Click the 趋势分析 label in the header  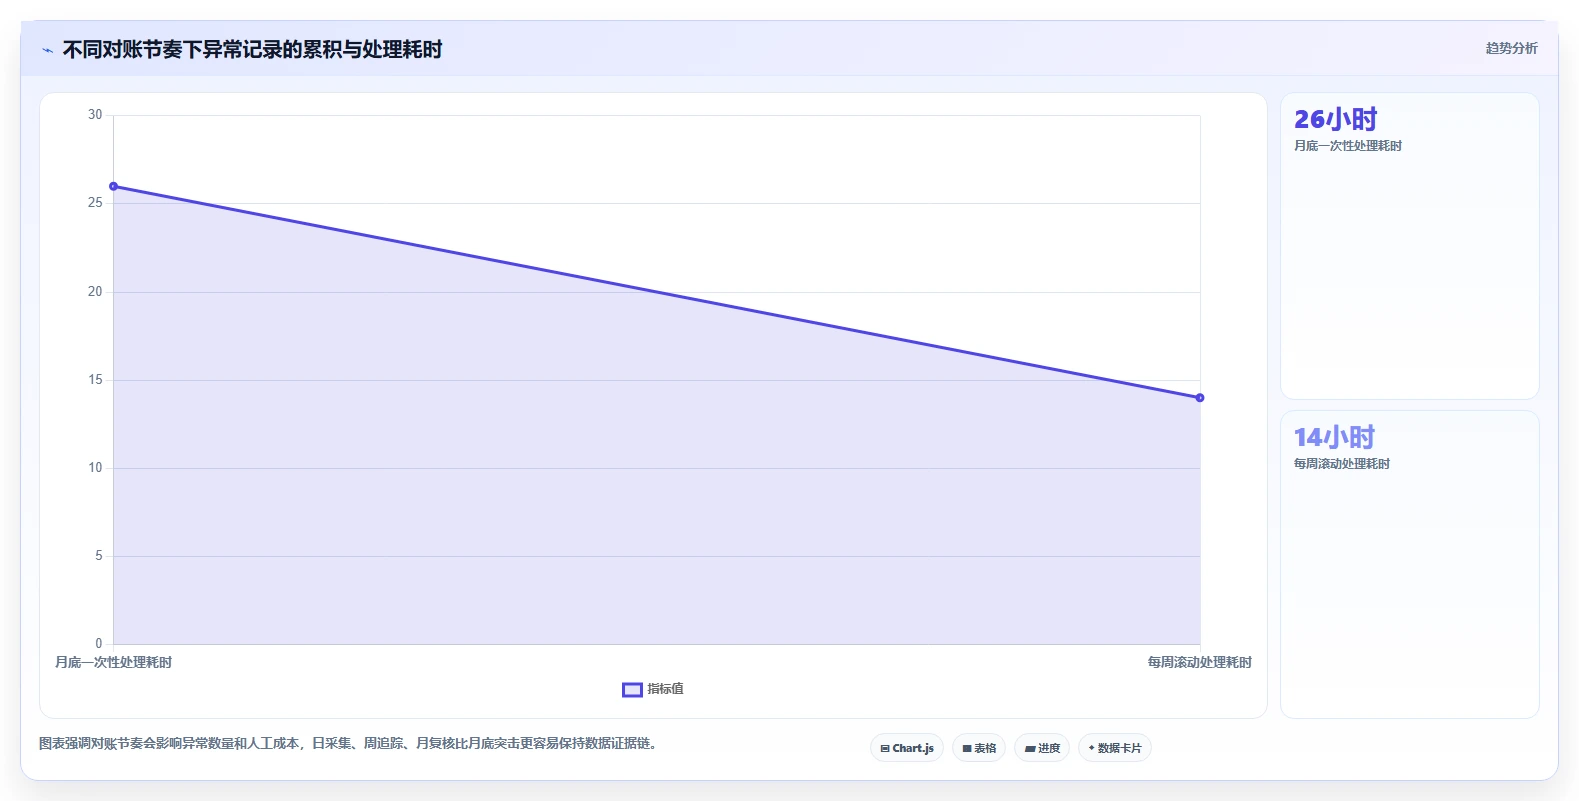[x=1511, y=48]
